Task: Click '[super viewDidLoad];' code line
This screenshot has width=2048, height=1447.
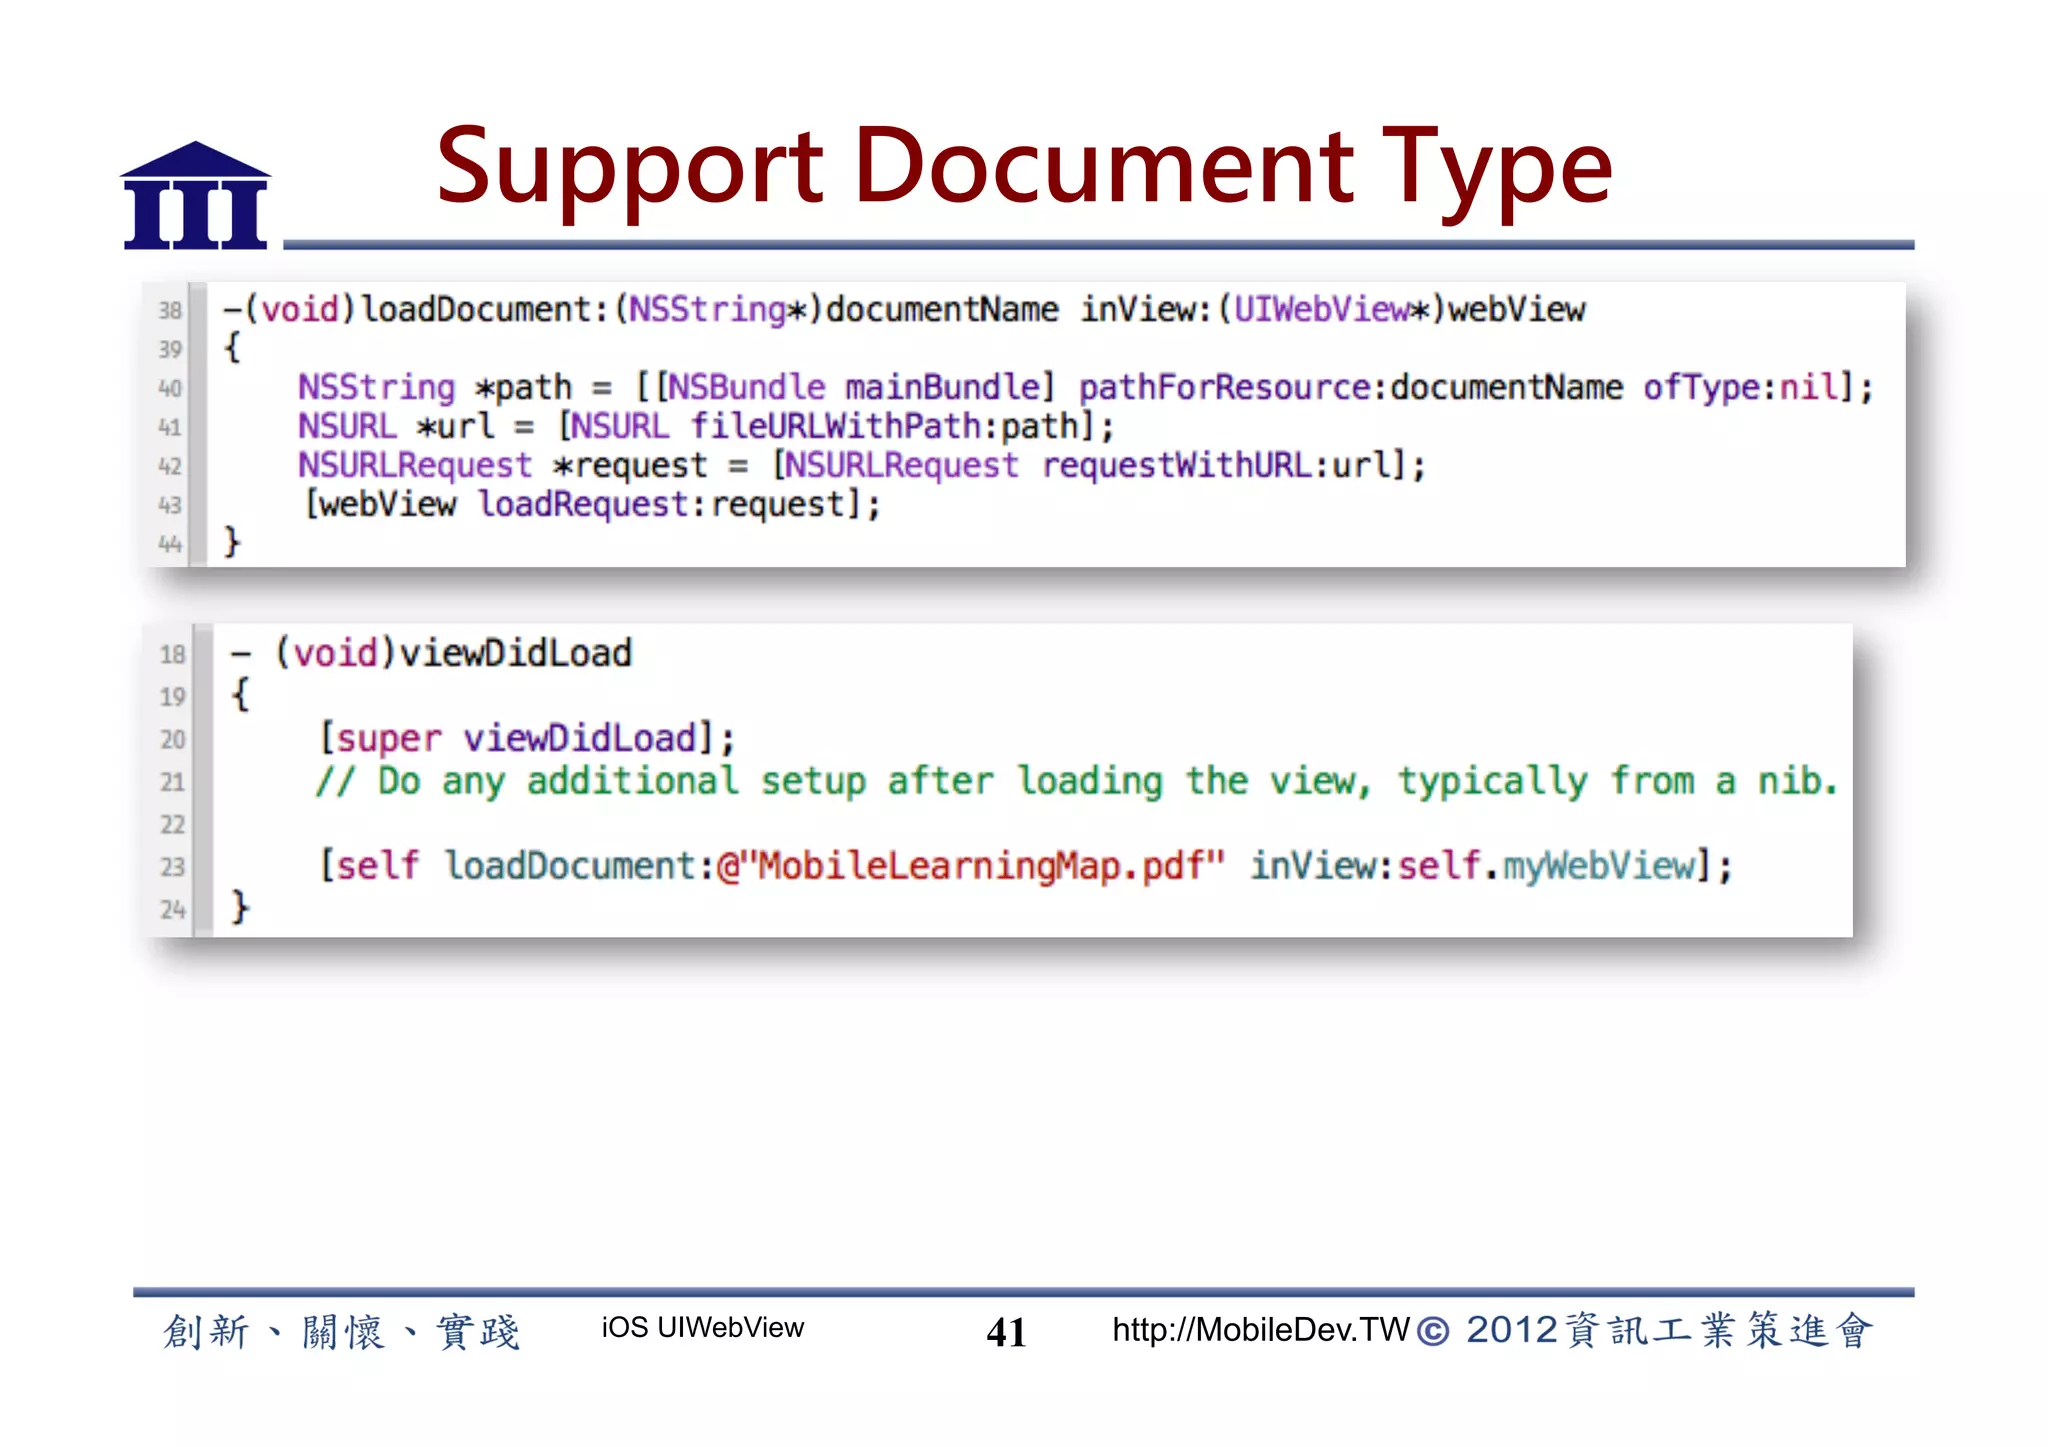Action: click(x=527, y=738)
